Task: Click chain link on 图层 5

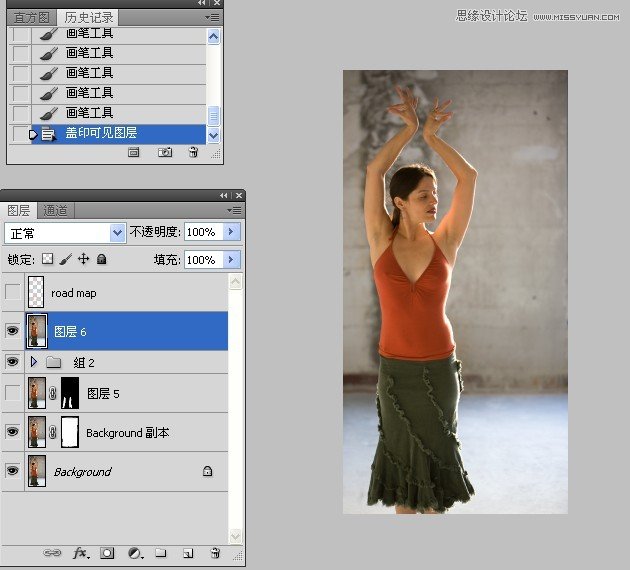Action: (53, 393)
